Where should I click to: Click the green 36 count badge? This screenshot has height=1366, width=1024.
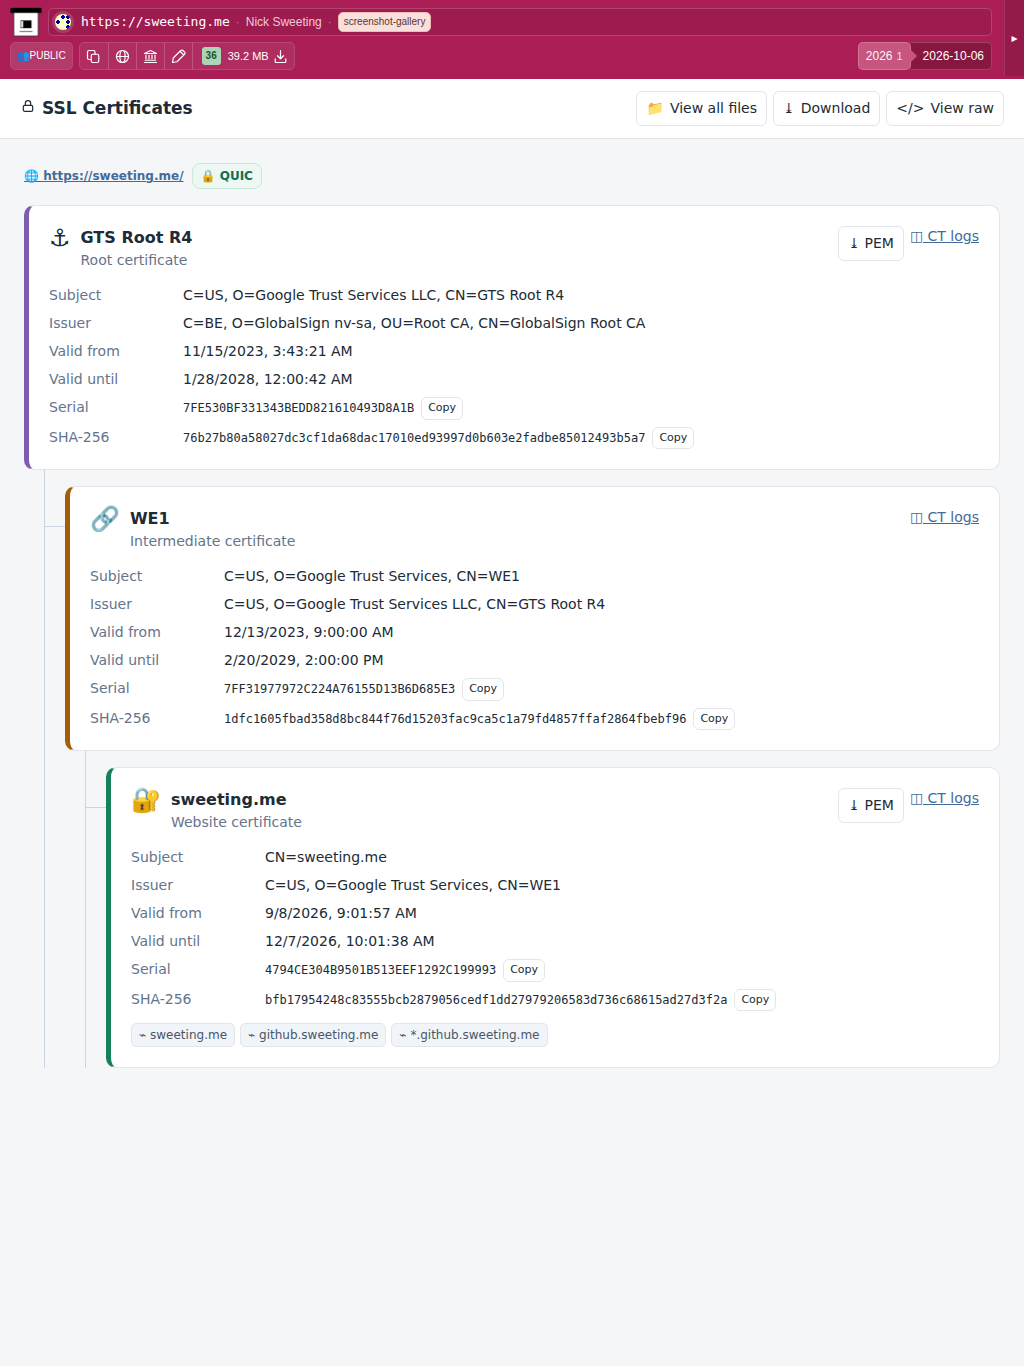[211, 56]
